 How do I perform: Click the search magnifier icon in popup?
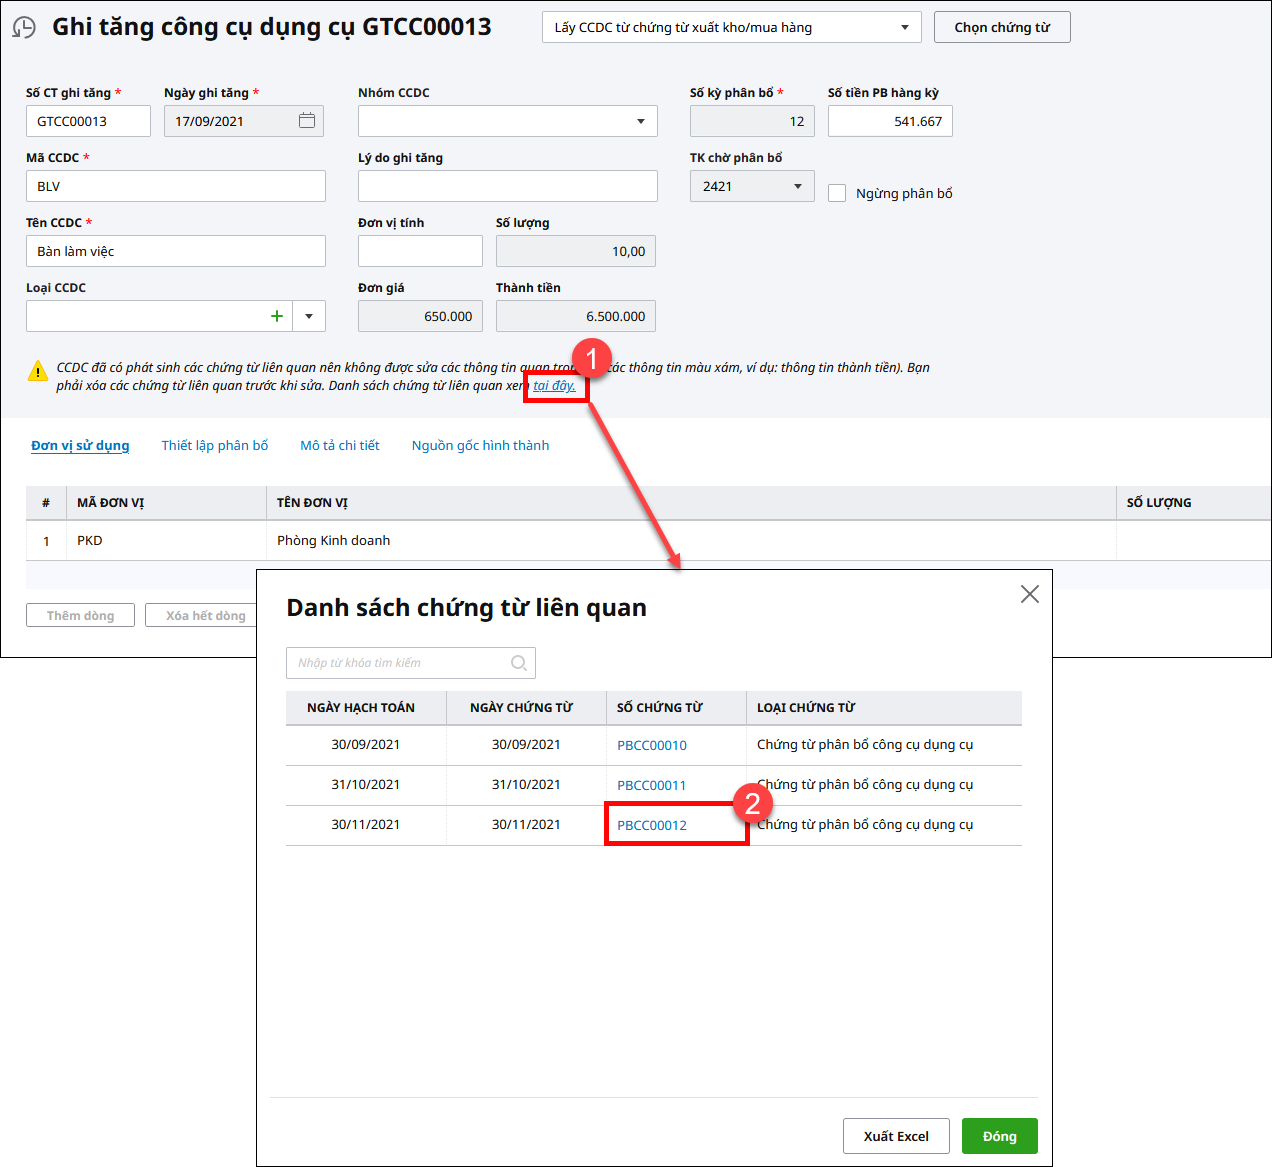[518, 663]
